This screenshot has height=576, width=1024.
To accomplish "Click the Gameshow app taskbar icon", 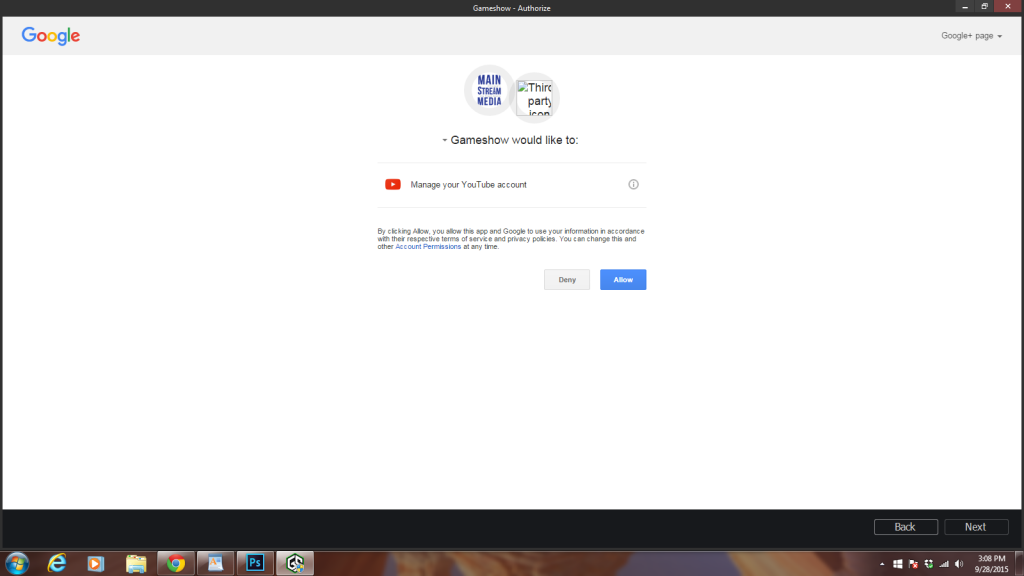I will (x=295, y=563).
